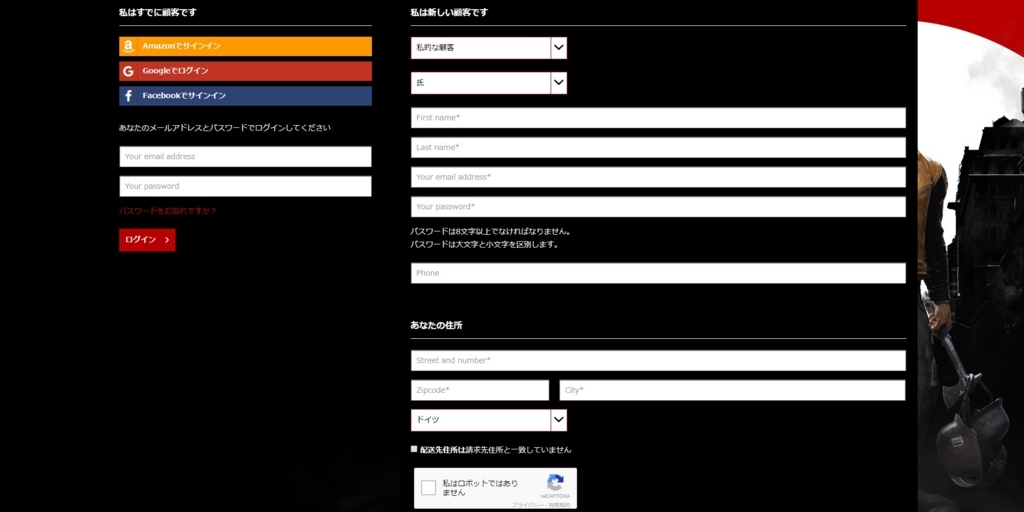This screenshot has width=1024, height=512.
Task: Click the 私はすでに顧客です heading
Action: pos(157,12)
